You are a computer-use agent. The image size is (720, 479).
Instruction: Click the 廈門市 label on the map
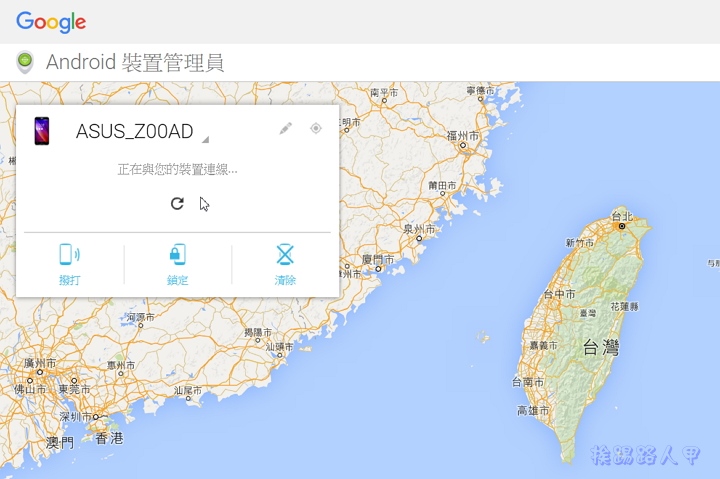pos(378,259)
